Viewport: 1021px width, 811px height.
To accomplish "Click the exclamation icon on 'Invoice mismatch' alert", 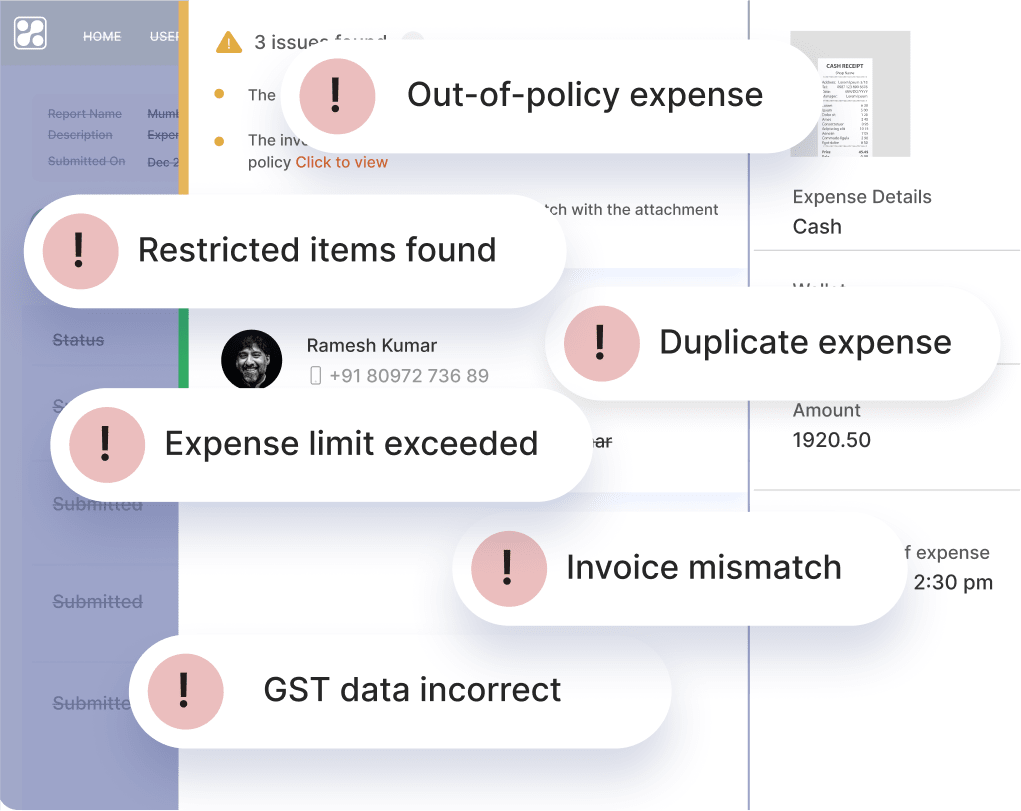I will click(x=507, y=567).
